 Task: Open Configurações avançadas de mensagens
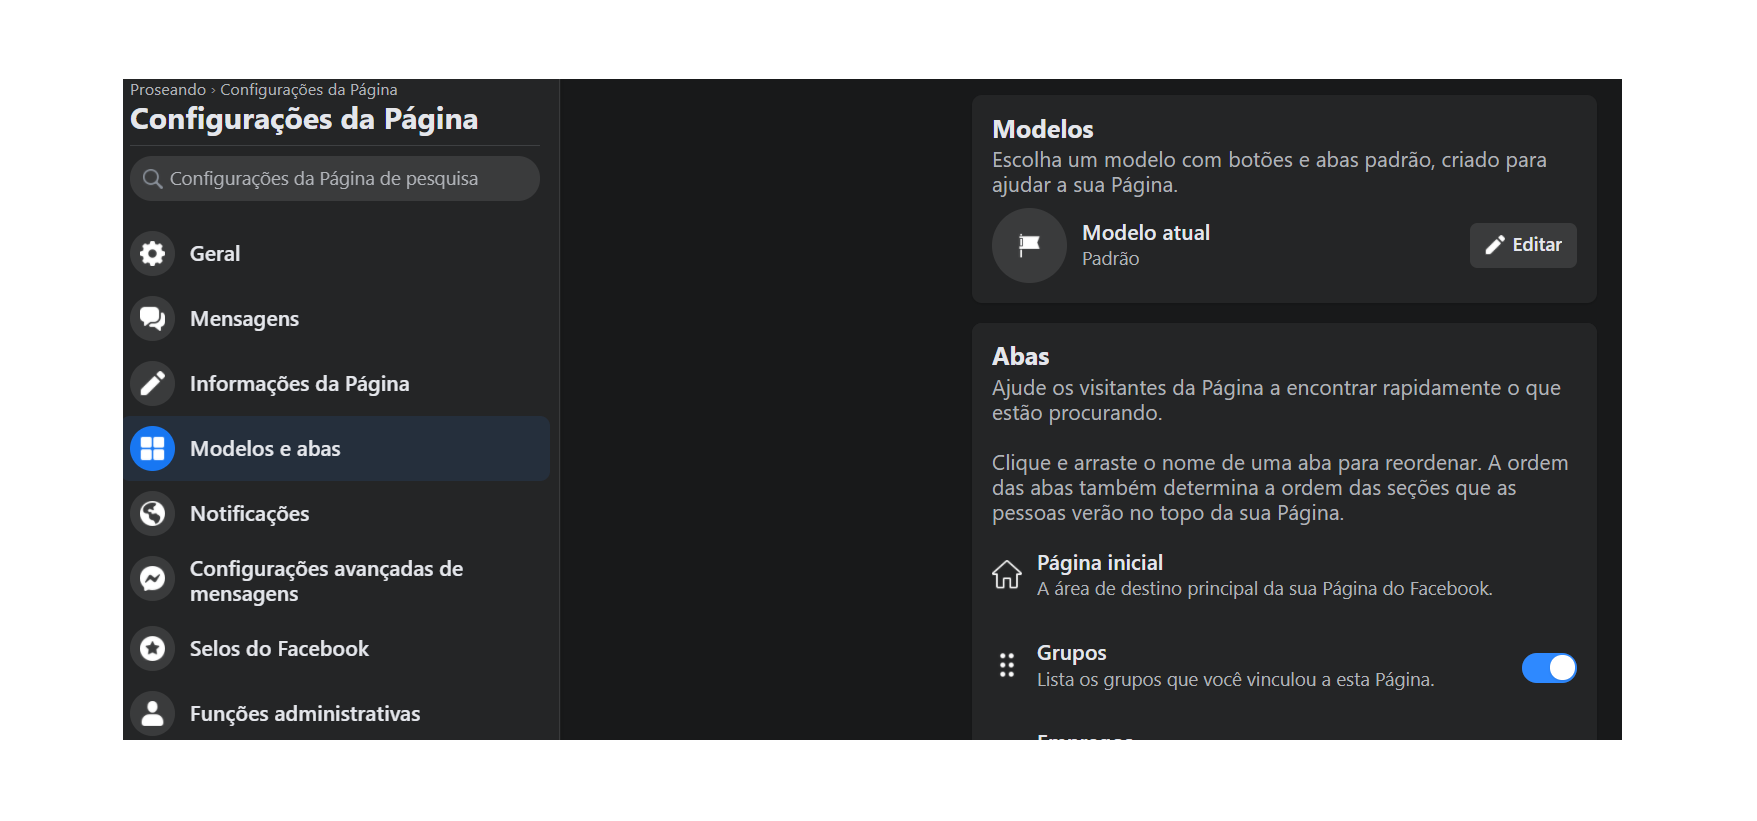click(x=336, y=581)
